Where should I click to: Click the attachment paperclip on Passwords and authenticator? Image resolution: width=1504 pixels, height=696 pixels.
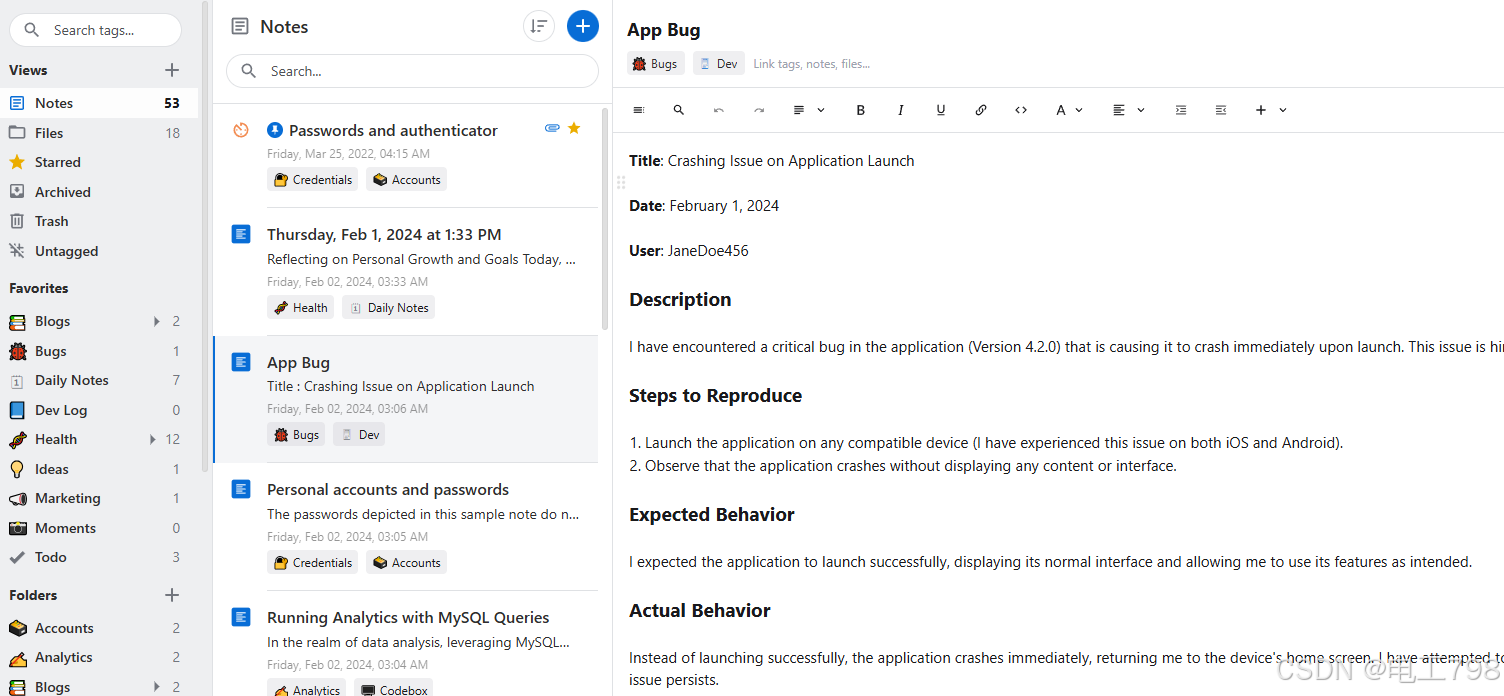(552, 128)
